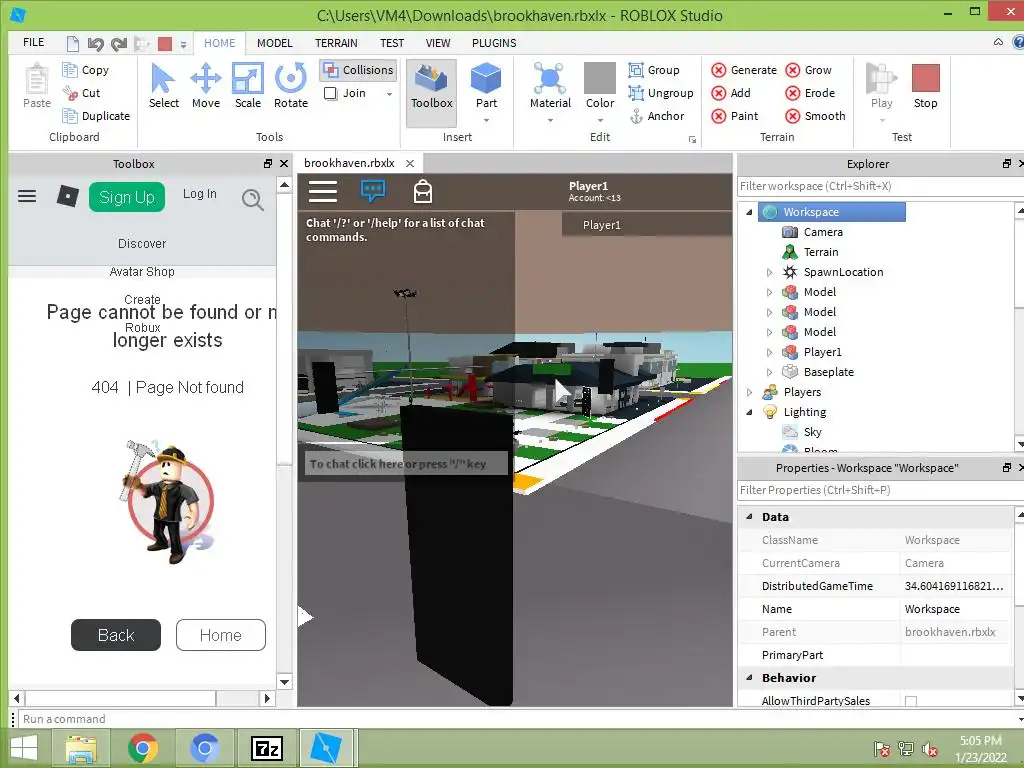Click the Paste button
The width and height of the screenshot is (1024, 768).
click(x=37, y=86)
